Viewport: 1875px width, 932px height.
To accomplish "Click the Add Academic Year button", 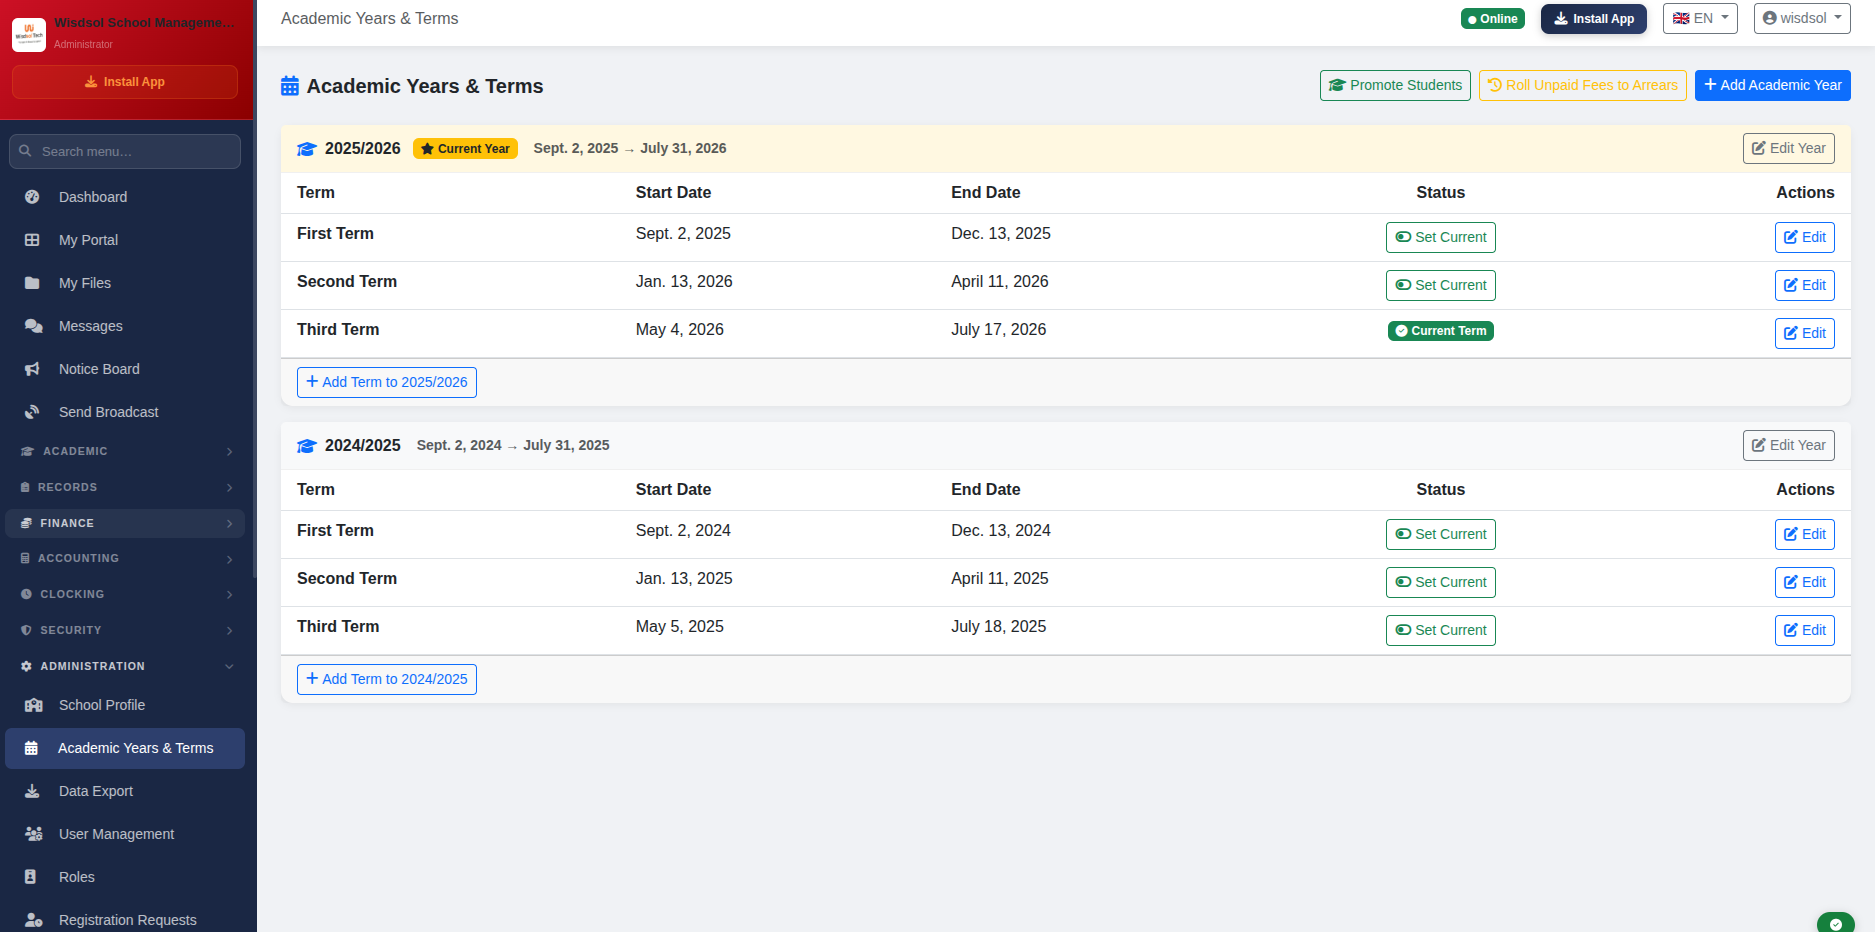I will tap(1772, 85).
